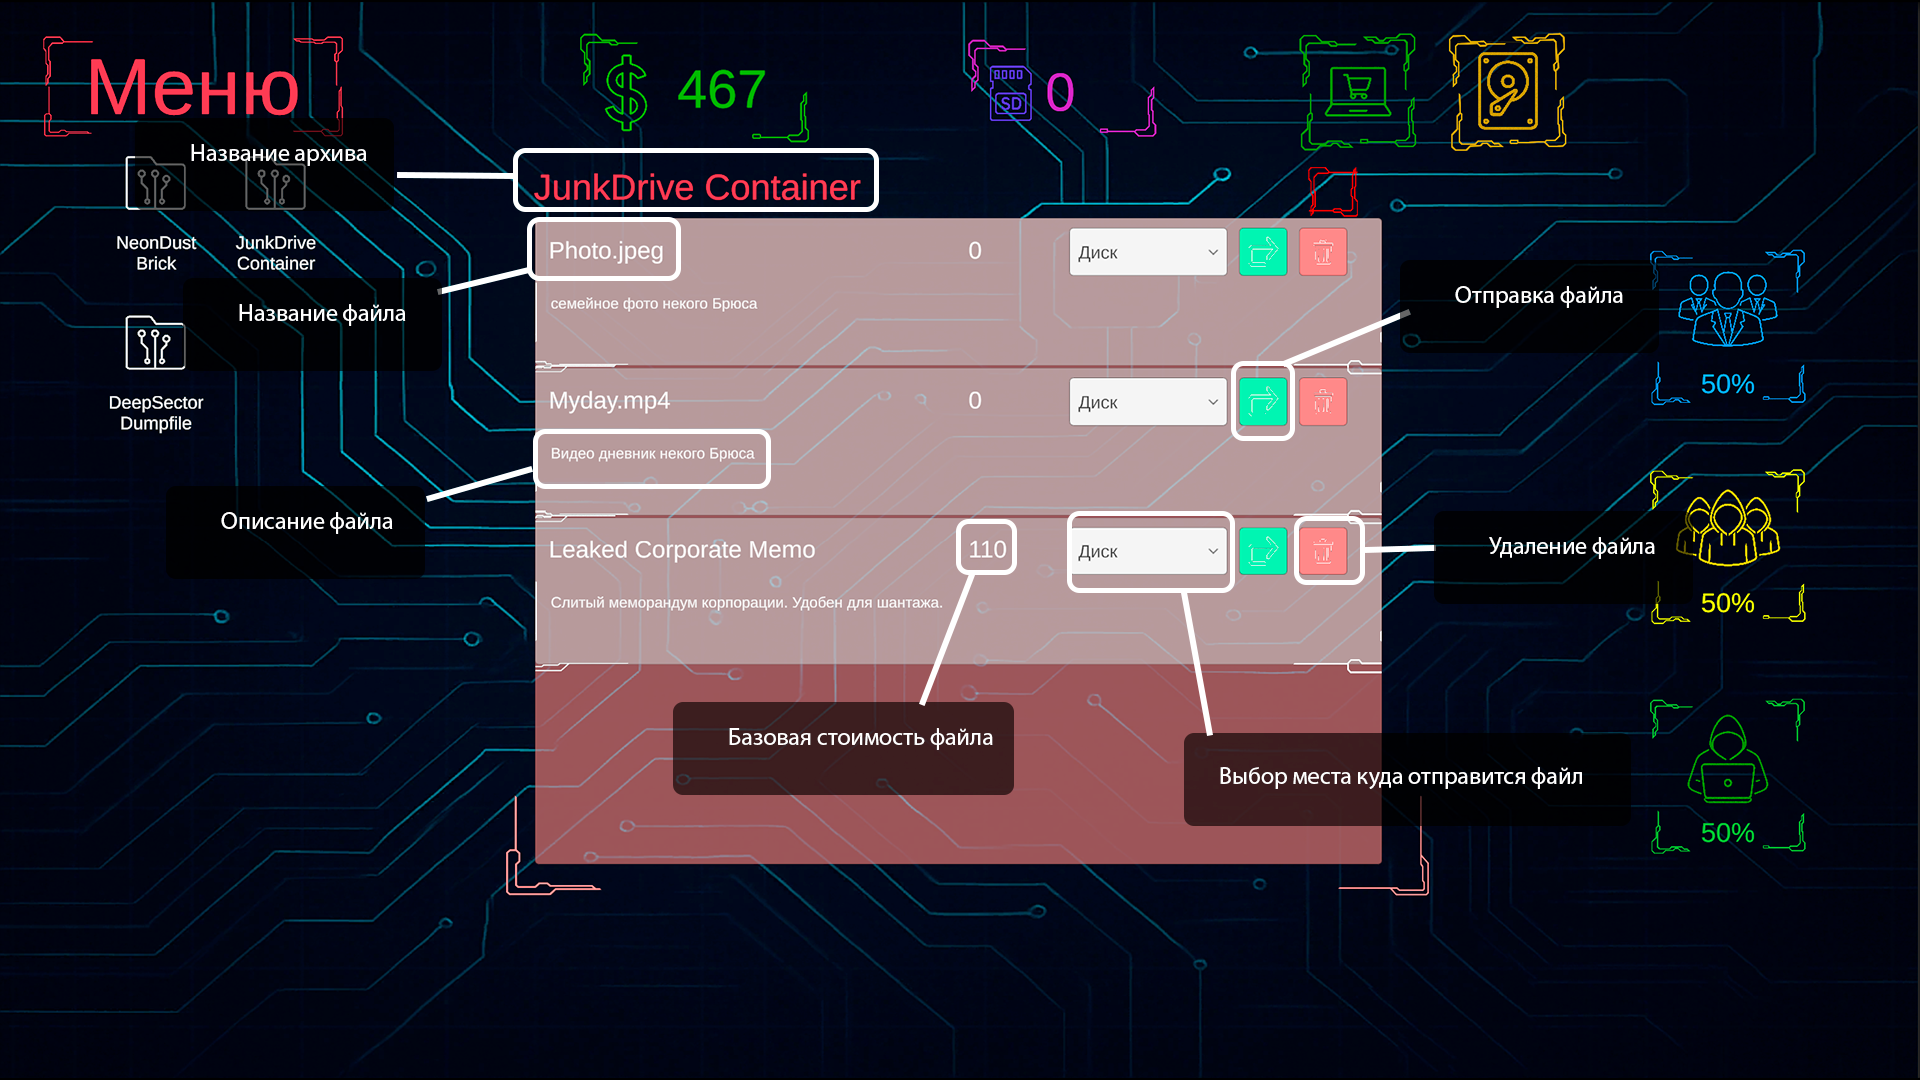
Task: Open the NeonDust Brick archive folder
Action: (x=155, y=185)
